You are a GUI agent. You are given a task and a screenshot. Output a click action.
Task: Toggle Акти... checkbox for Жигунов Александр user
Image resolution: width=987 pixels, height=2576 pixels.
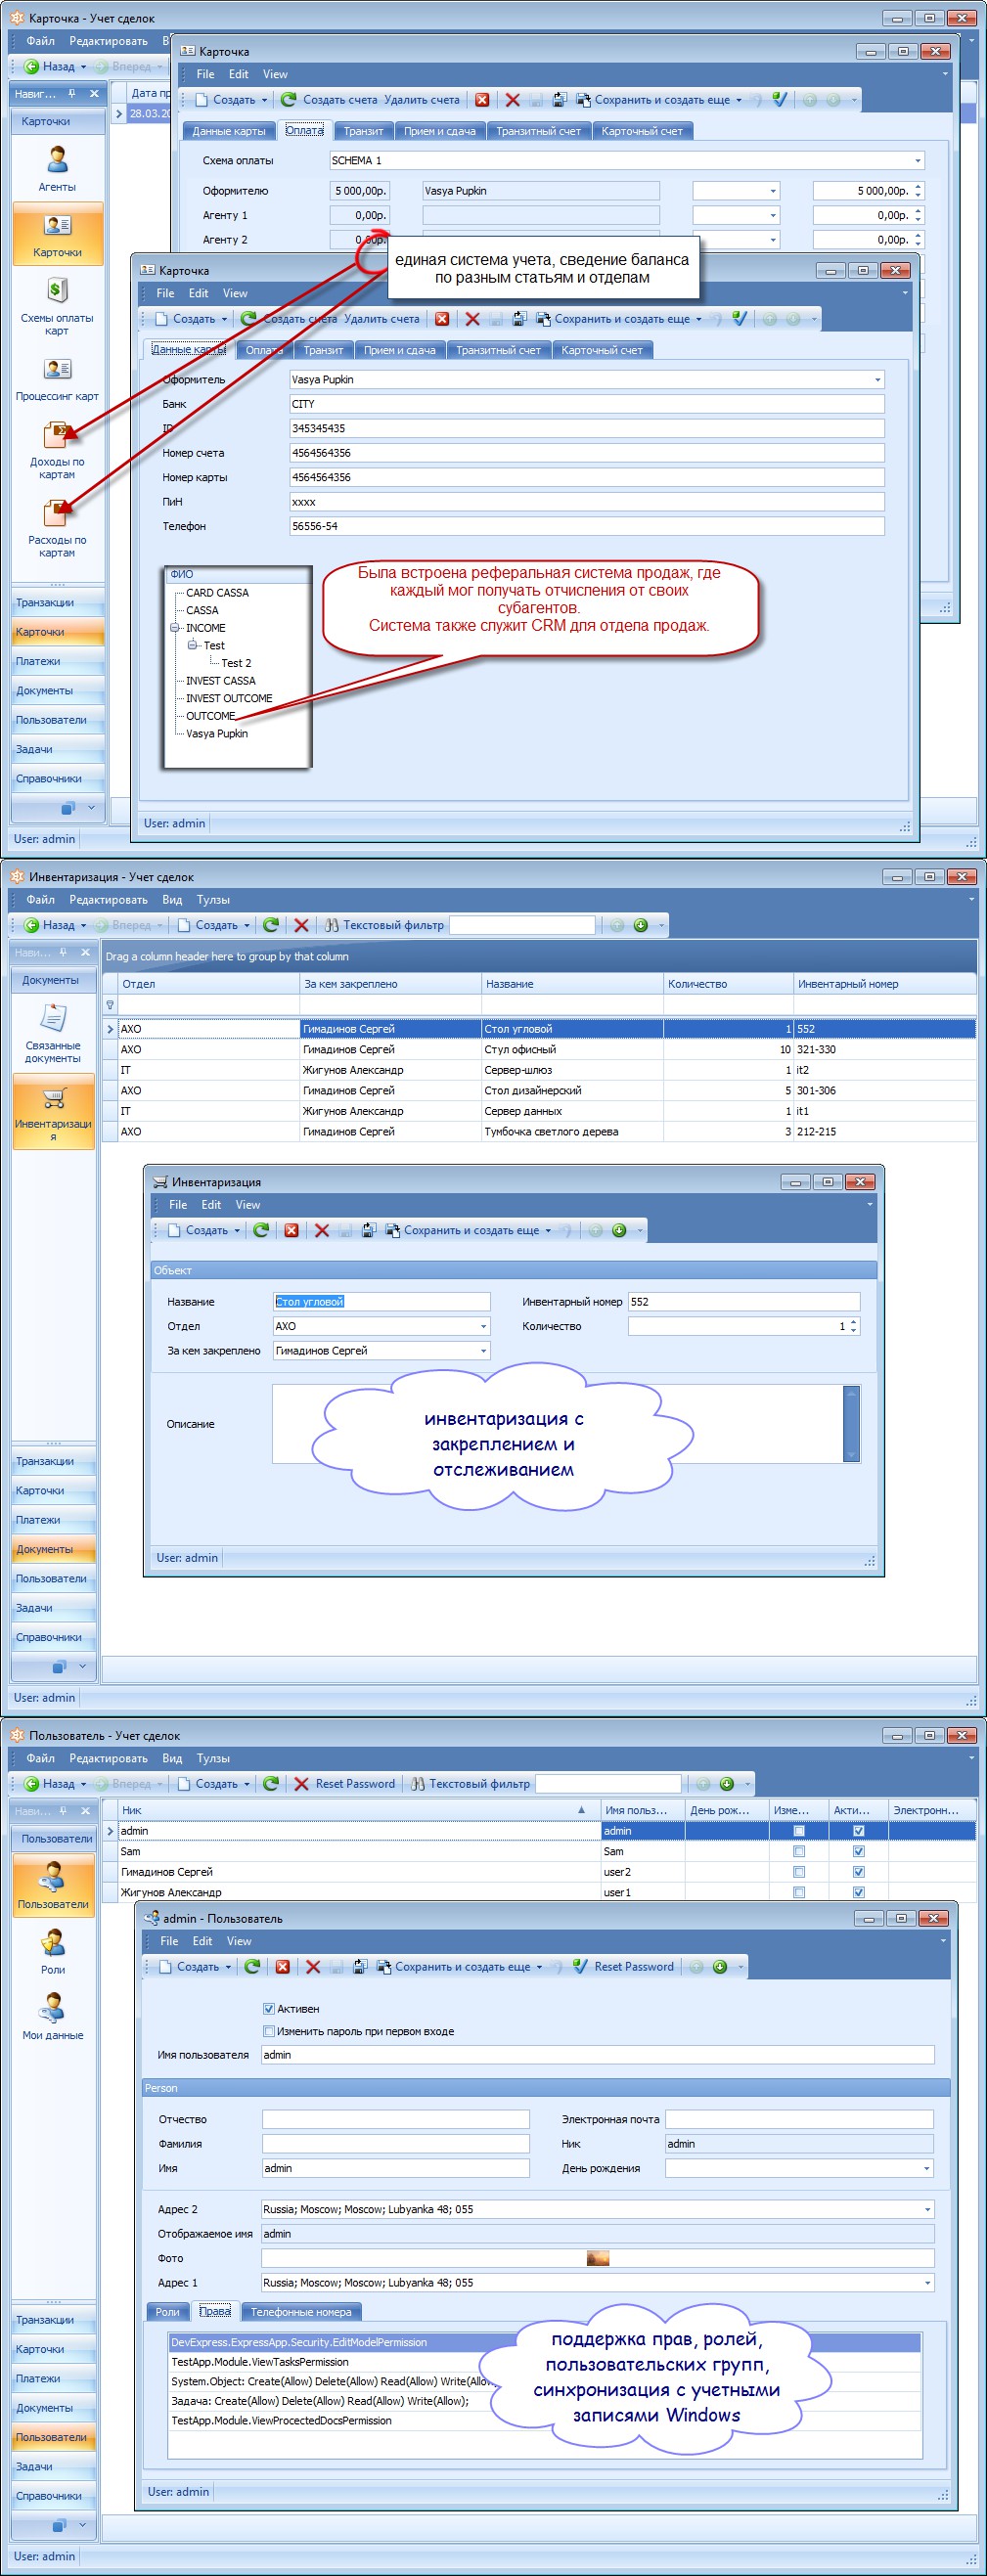coord(858,1892)
